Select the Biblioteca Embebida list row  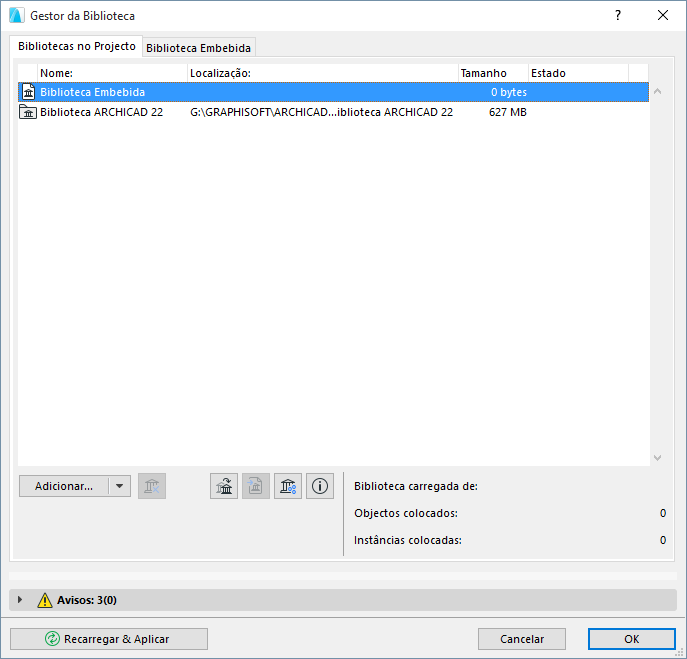[333, 92]
